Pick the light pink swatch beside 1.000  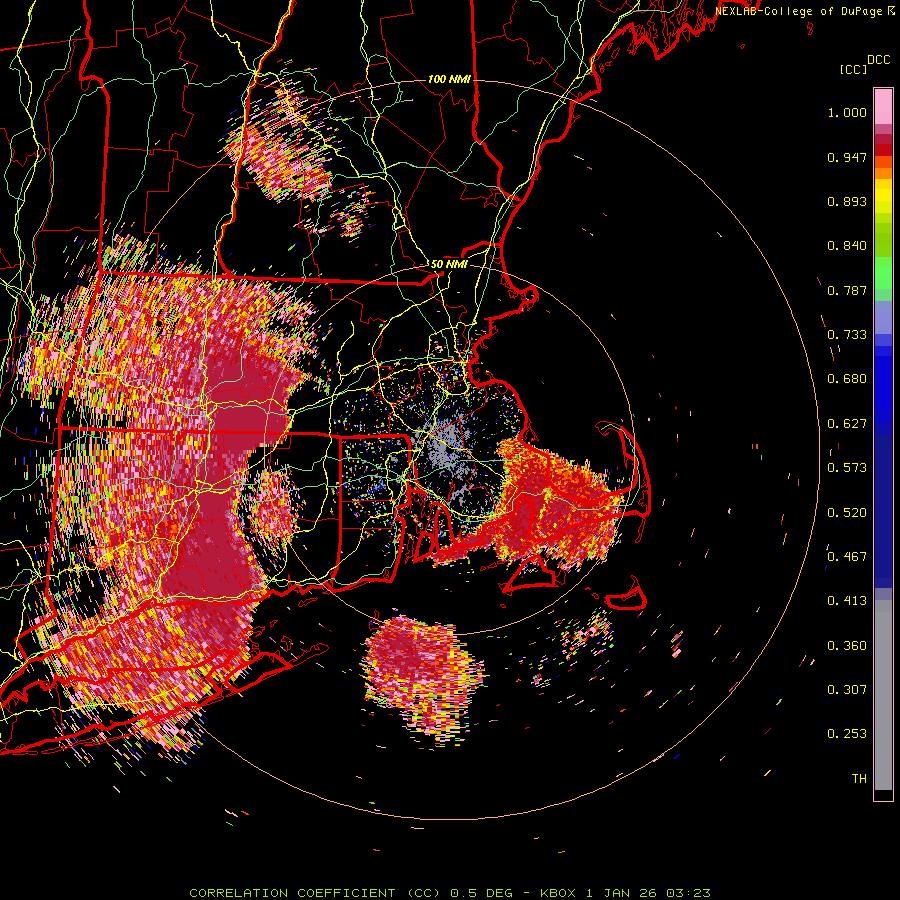(883, 106)
